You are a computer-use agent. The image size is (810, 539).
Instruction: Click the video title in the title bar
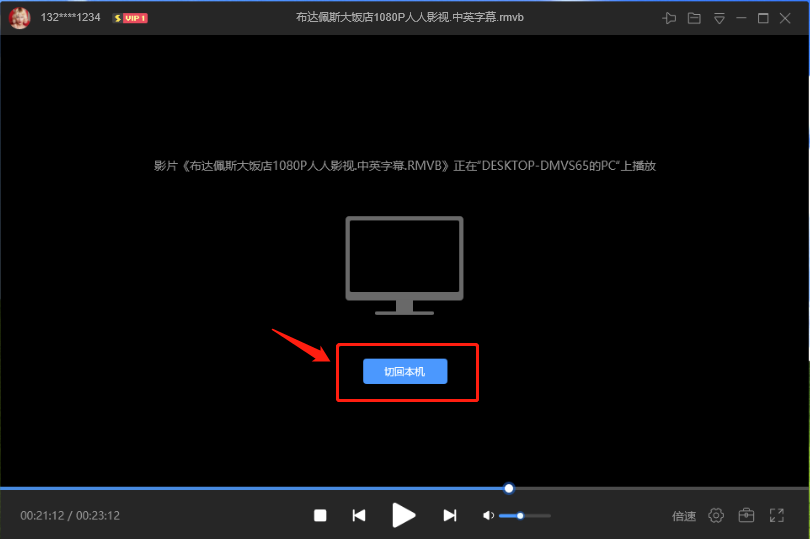point(410,18)
